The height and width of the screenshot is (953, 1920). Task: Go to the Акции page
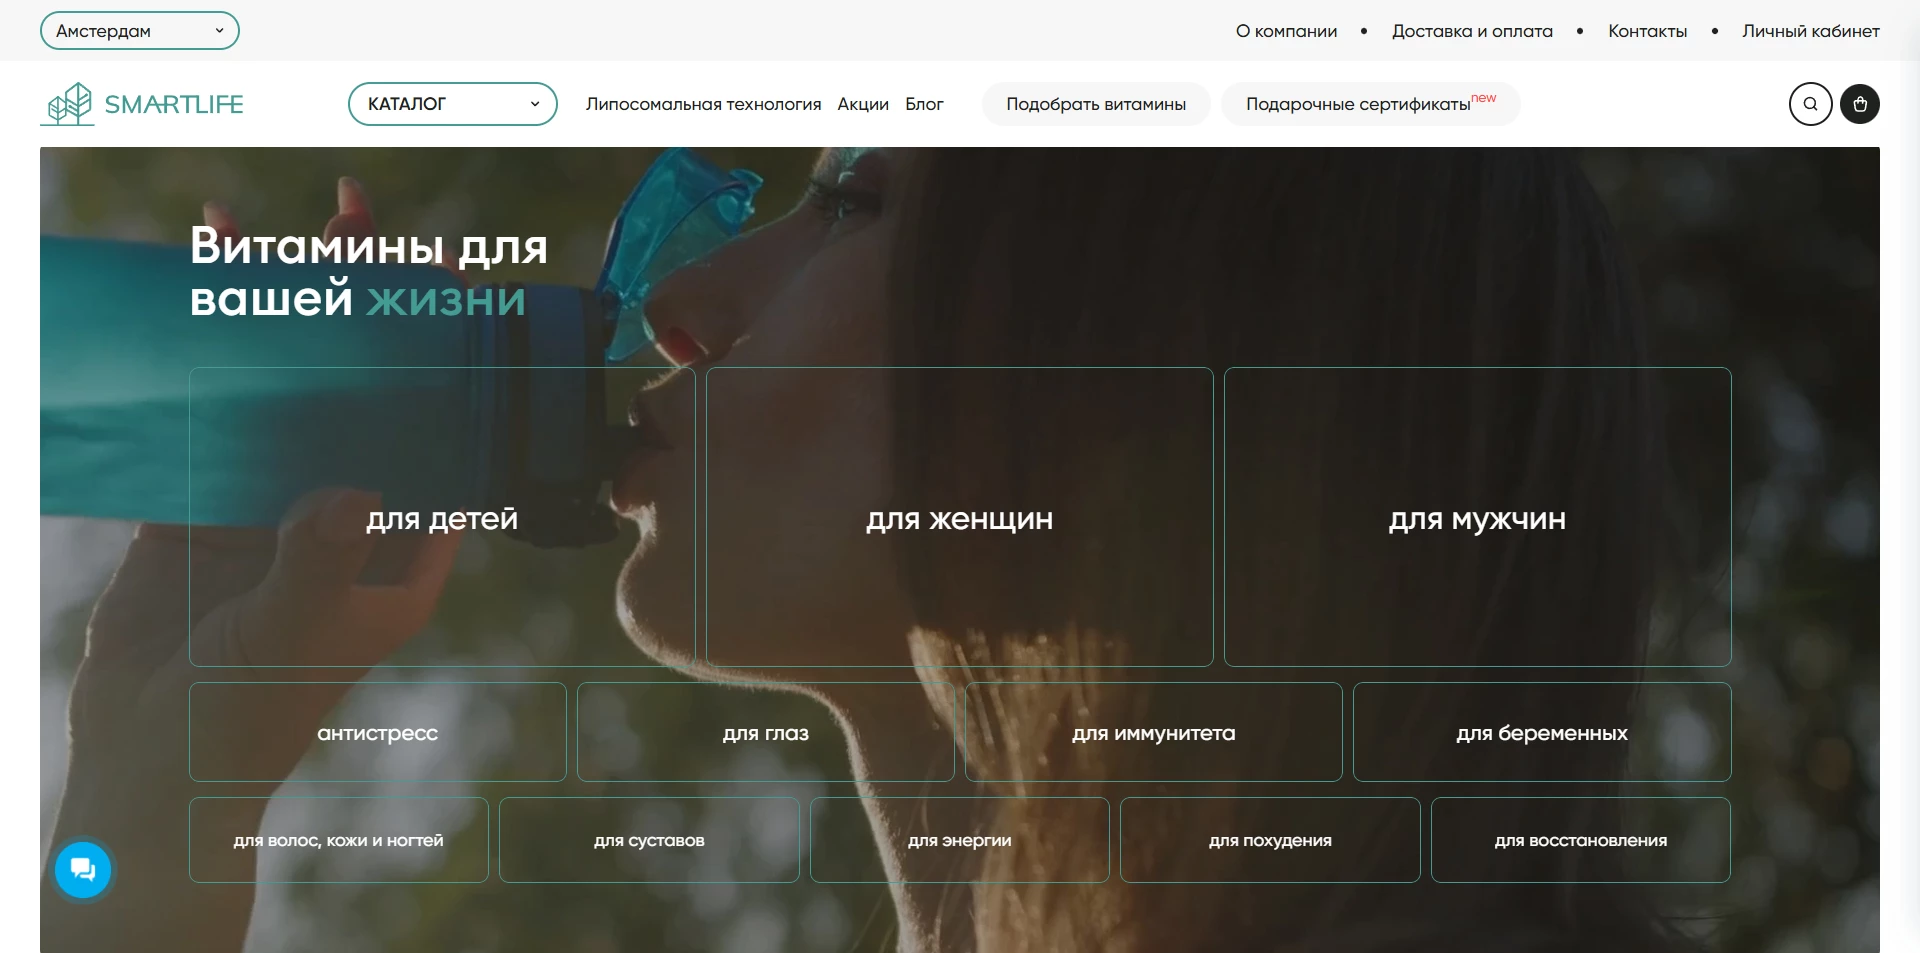coord(863,104)
